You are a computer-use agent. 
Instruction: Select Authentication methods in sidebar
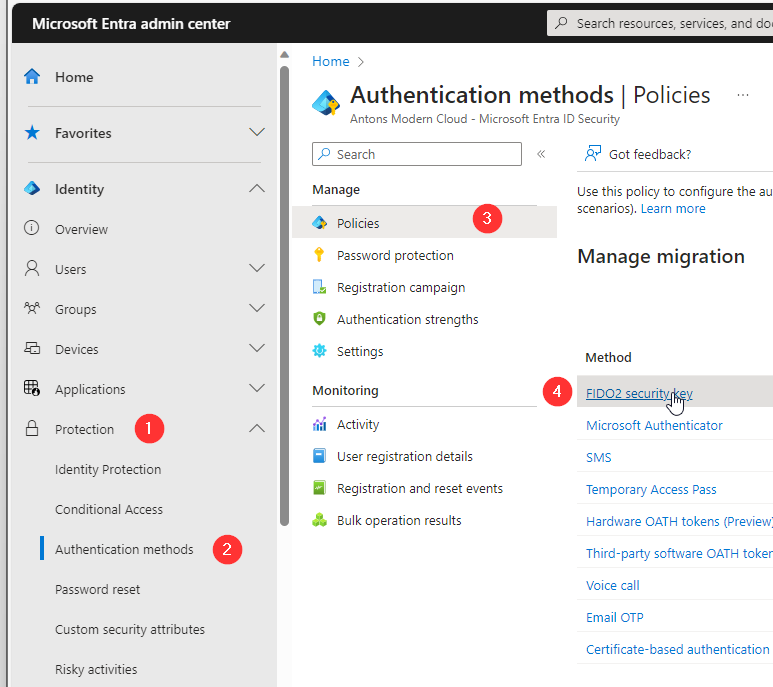[x=124, y=549]
